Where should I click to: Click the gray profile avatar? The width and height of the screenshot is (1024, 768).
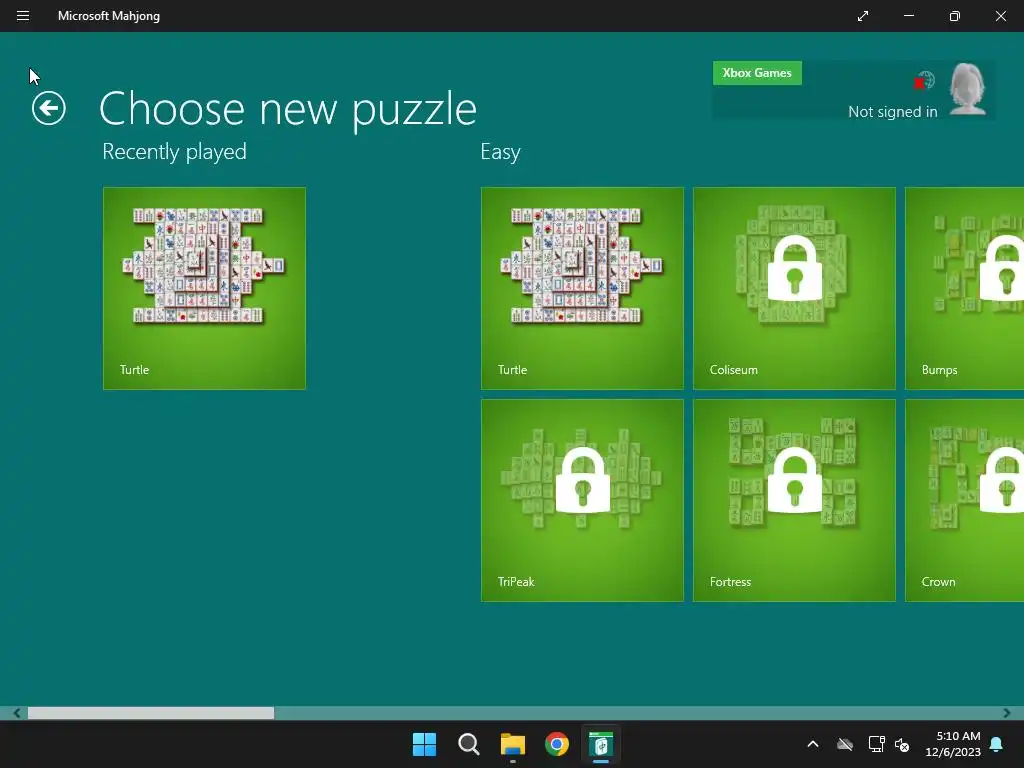[x=967, y=89]
